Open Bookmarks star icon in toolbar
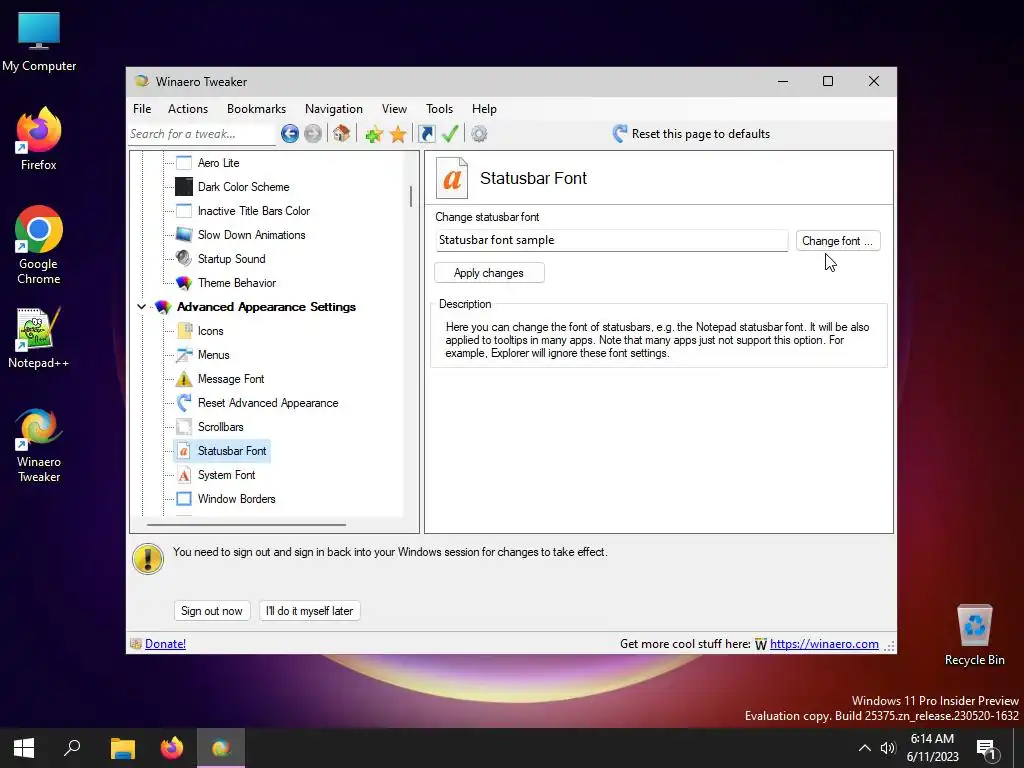The height and width of the screenshot is (768, 1024). coord(398,135)
